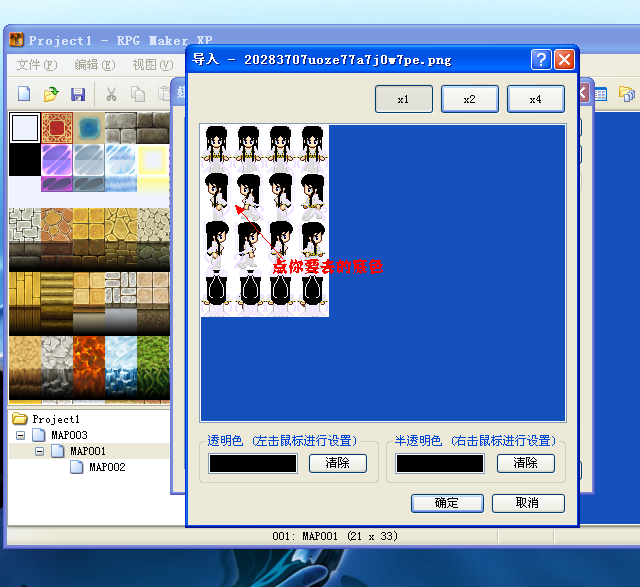Open the 文件(F) menu
The image size is (640, 587).
click(x=37, y=64)
